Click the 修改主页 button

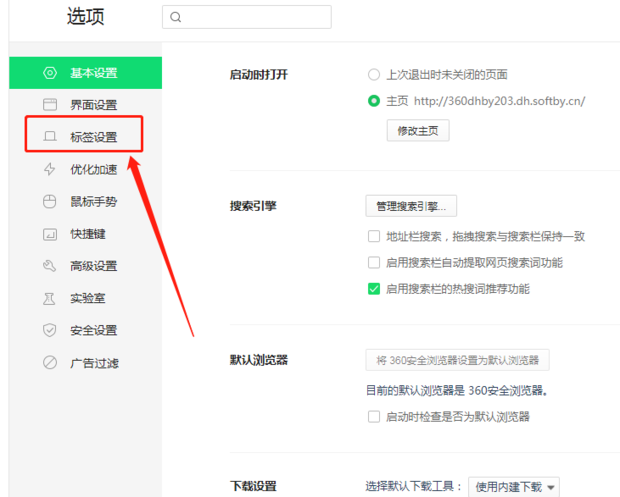point(418,130)
